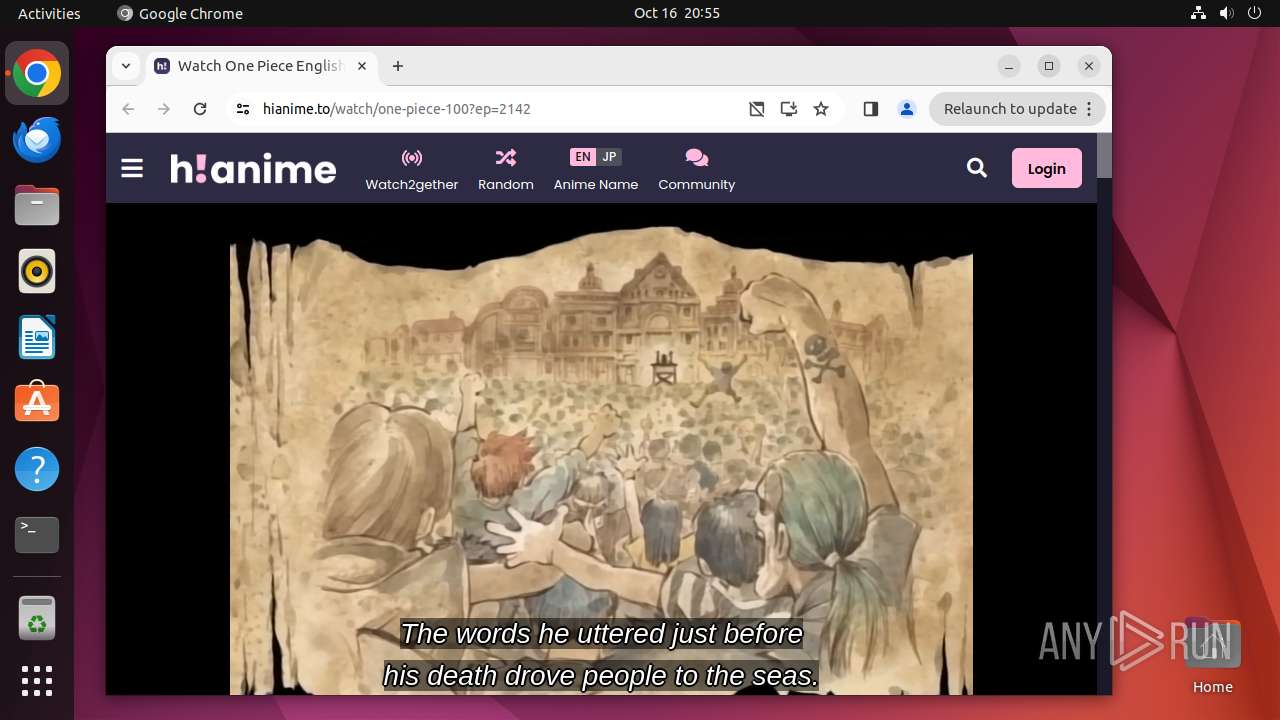Open Ubuntu Software store from dock
The height and width of the screenshot is (720, 1280).
point(37,403)
